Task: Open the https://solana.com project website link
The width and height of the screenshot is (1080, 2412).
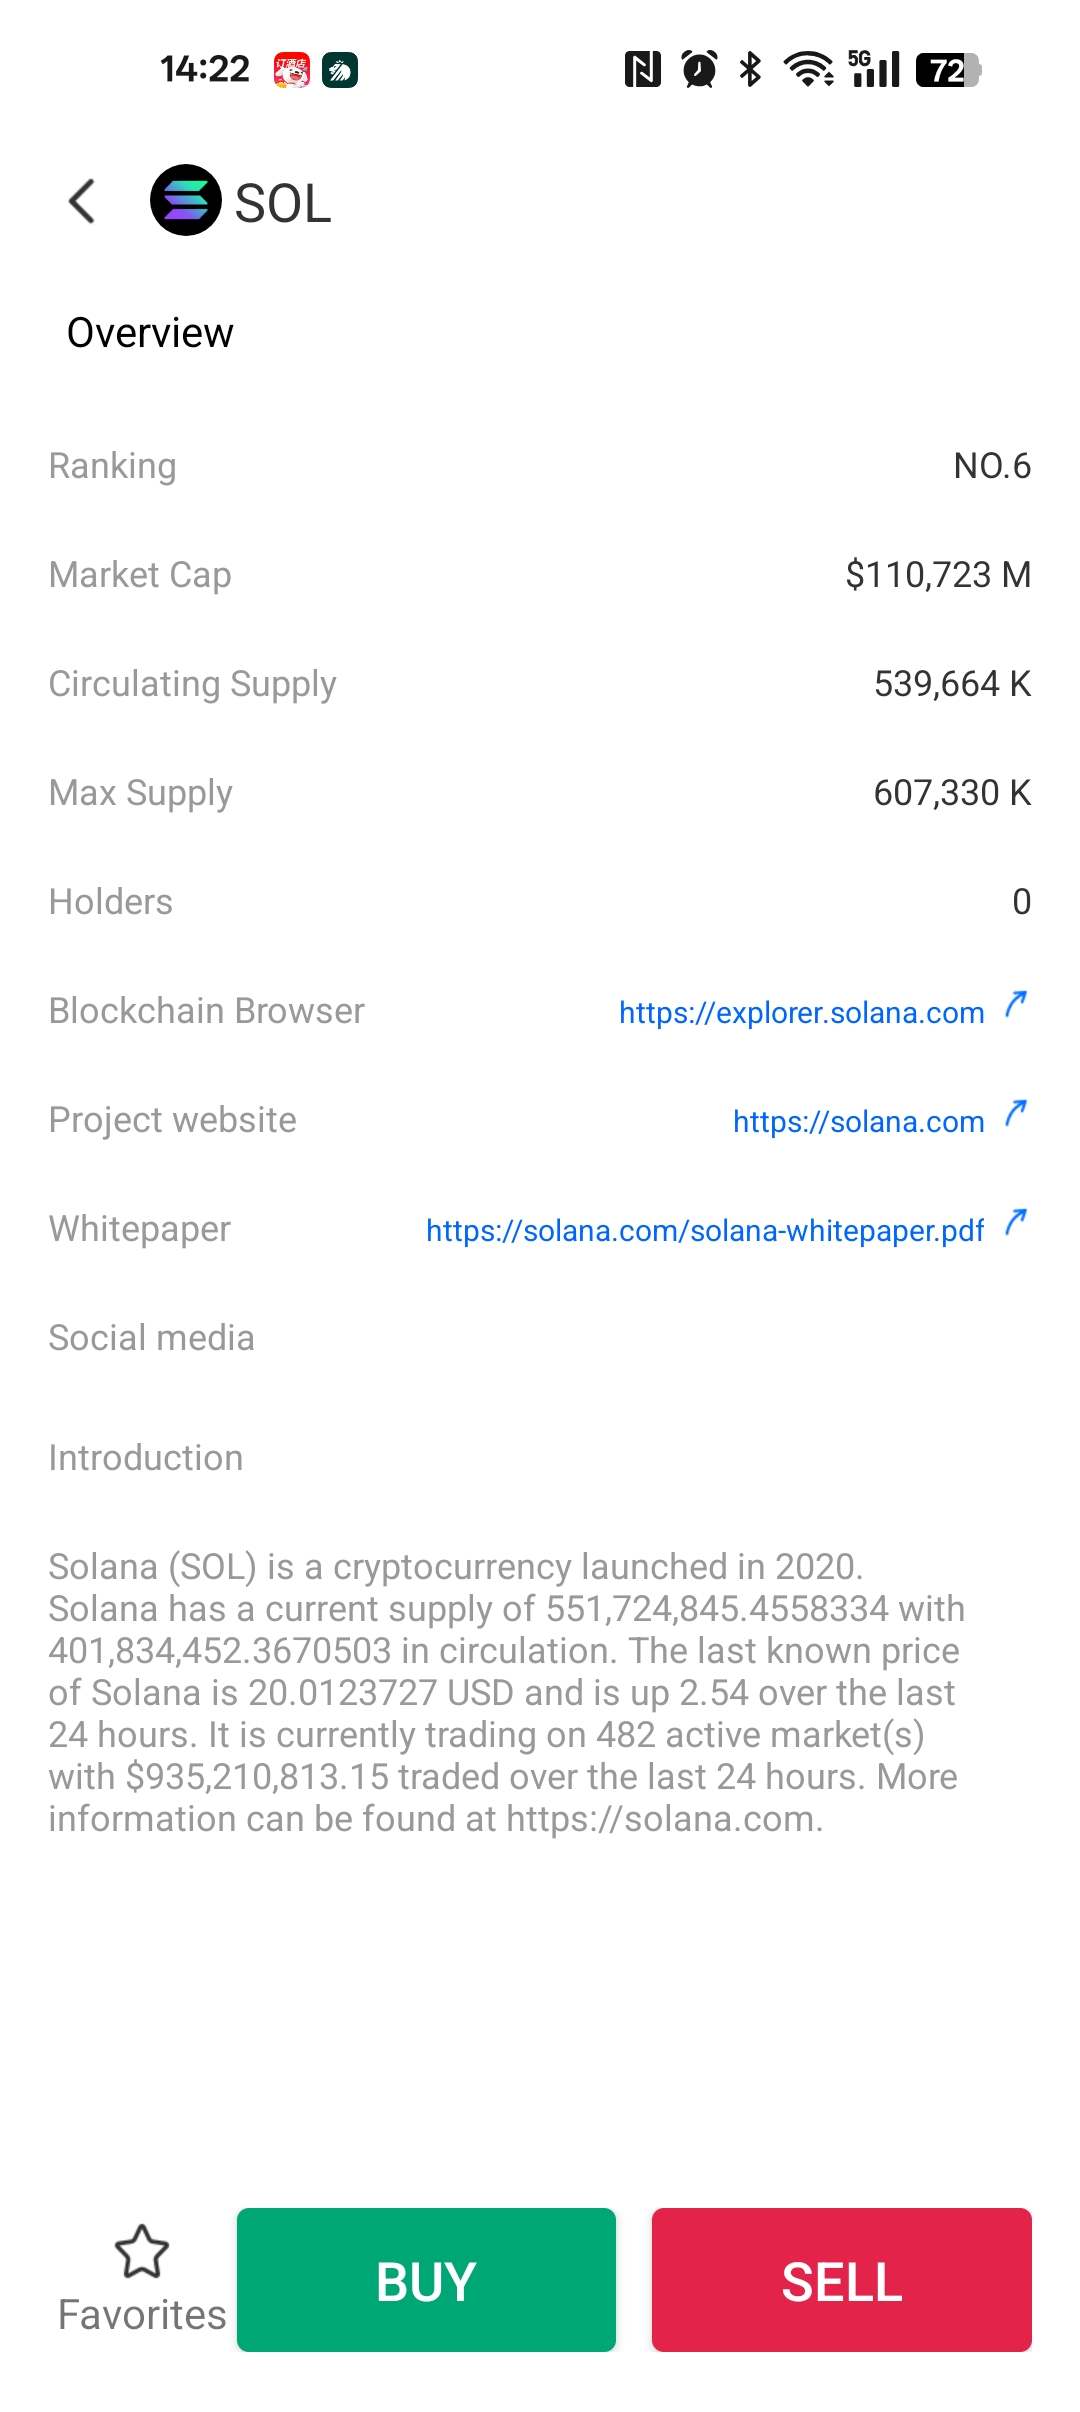Action: 858,1122
